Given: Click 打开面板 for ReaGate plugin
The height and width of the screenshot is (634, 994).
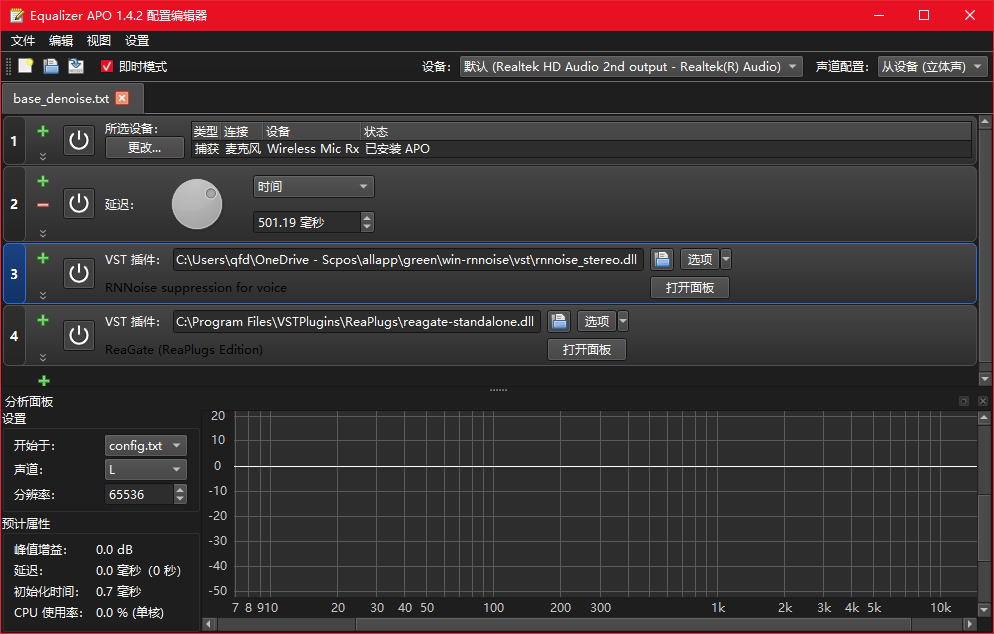Looking at the screenshot, I should pos(587,350).
